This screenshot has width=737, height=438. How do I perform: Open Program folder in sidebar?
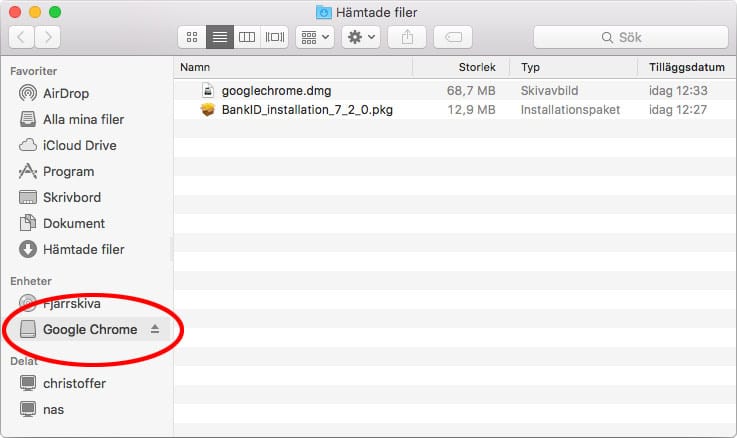click(68, 171)
